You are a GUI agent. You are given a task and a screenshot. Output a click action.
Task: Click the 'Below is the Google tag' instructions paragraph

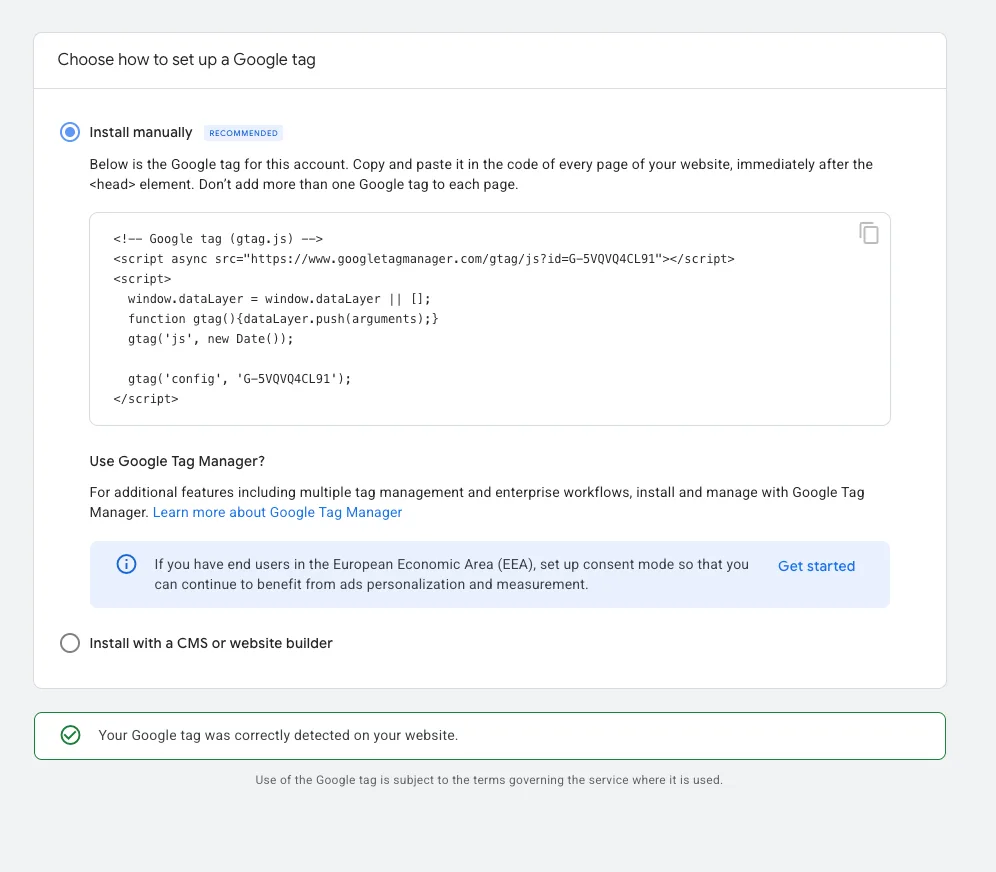pyautogui.click(x=481, y=174)
